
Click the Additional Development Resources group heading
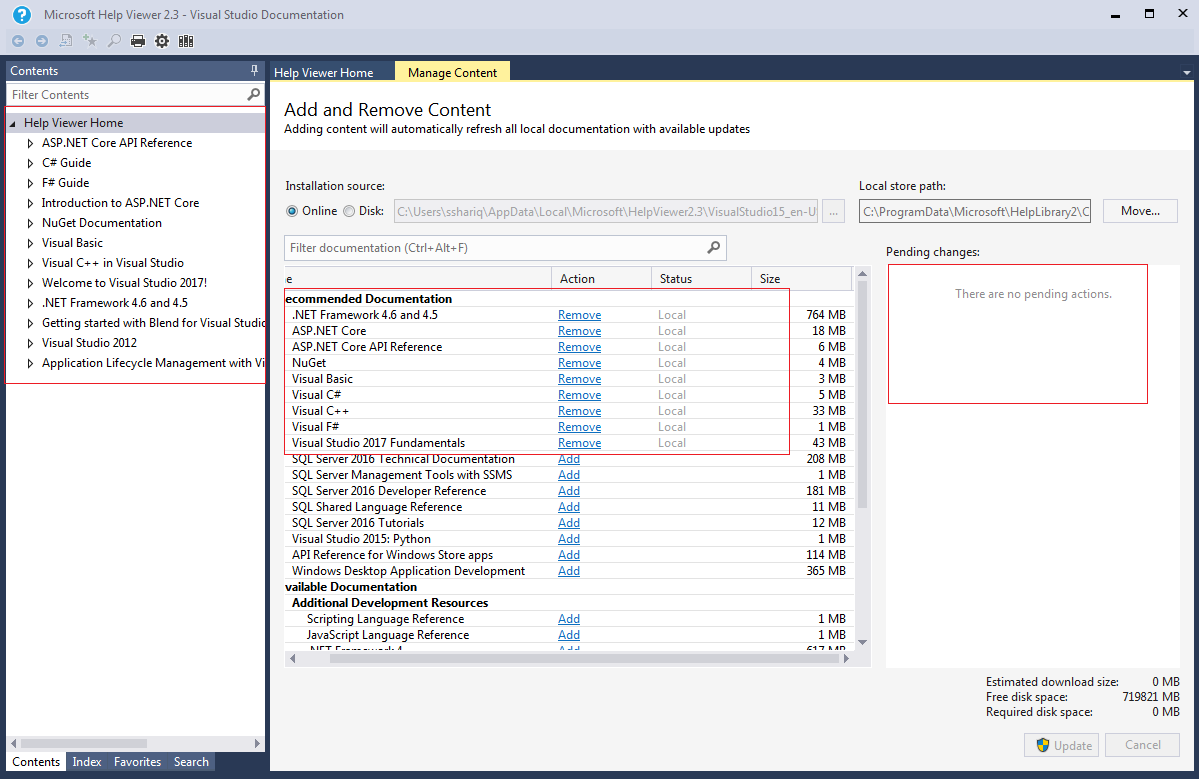[x=390, y=603]
